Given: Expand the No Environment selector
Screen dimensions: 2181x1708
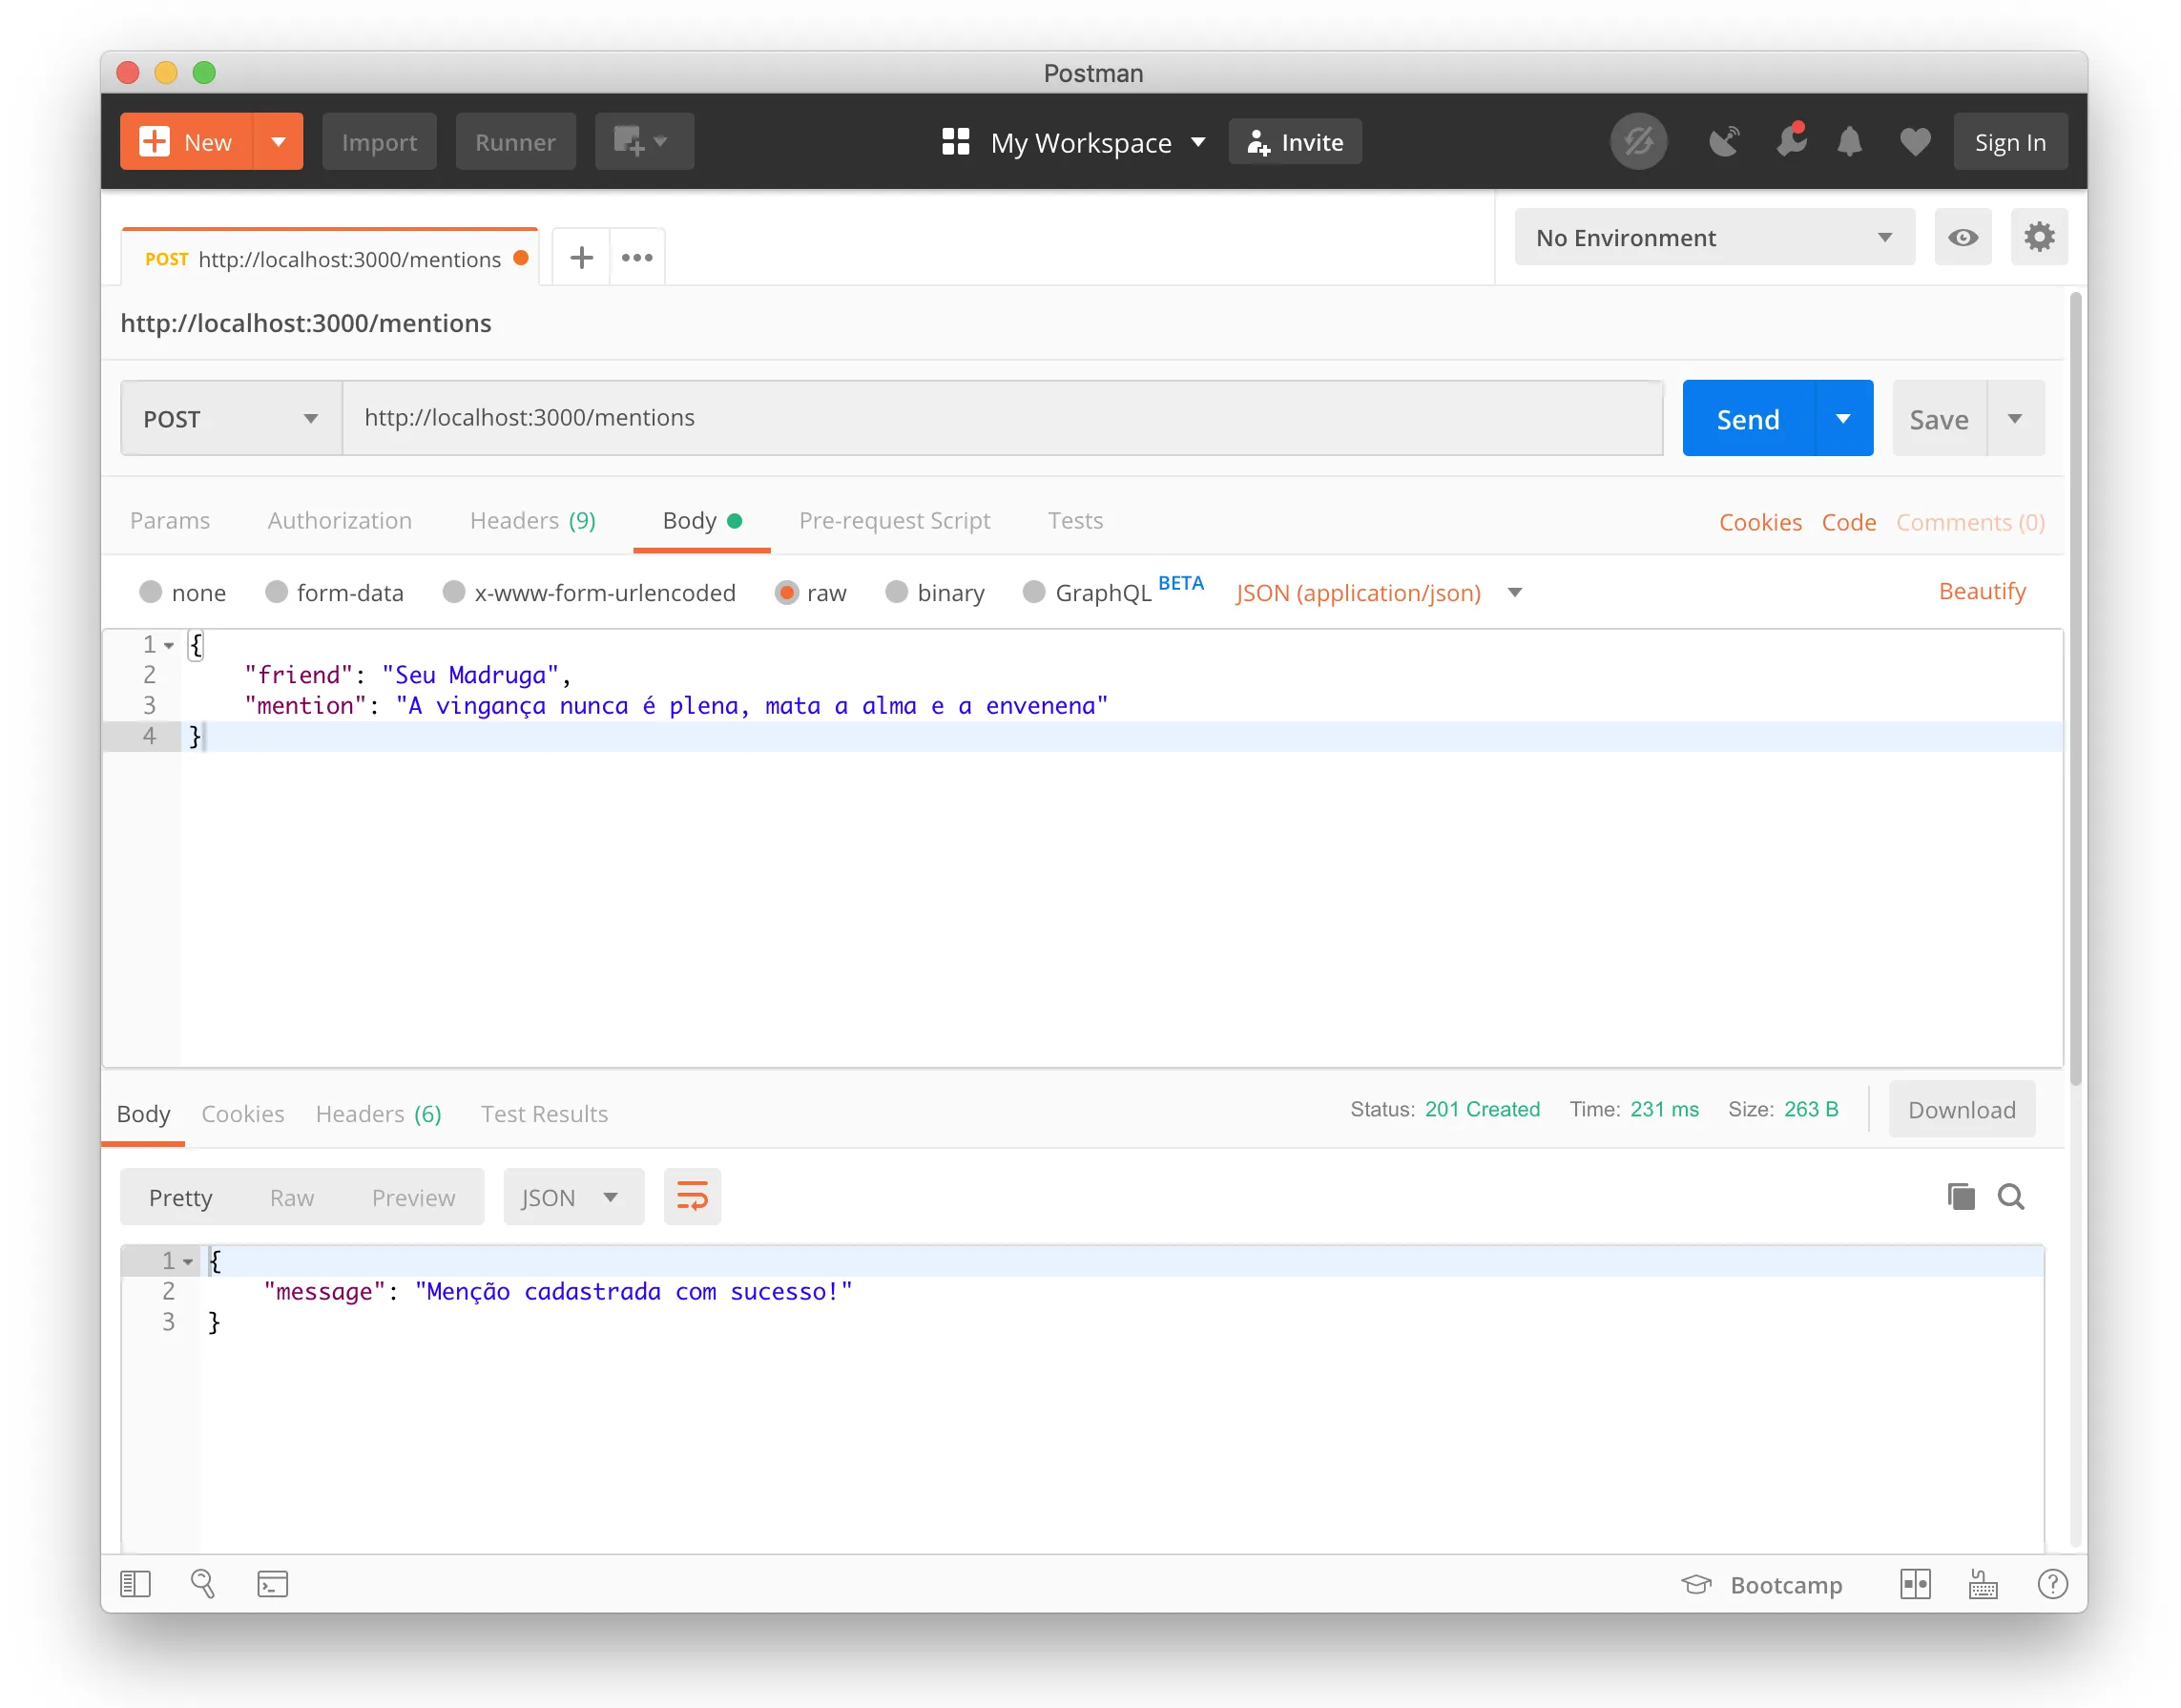Looking at the screenshot, I should click(x=1713, y=238).
